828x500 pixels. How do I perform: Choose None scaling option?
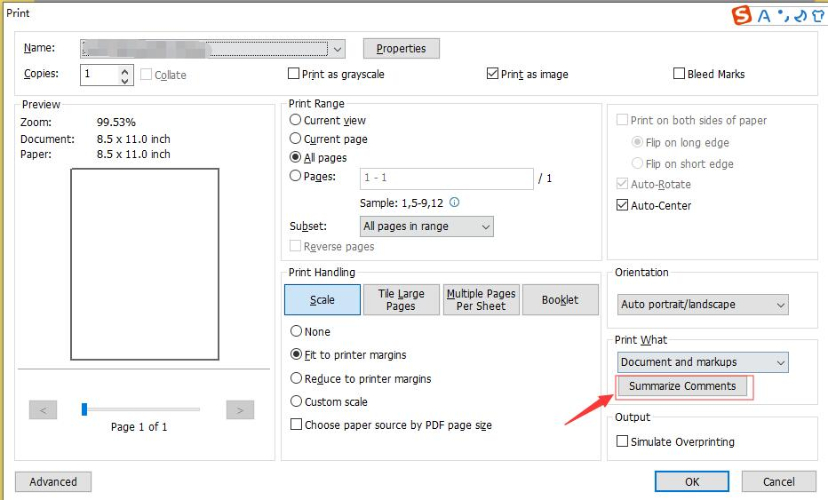(296, 331)
